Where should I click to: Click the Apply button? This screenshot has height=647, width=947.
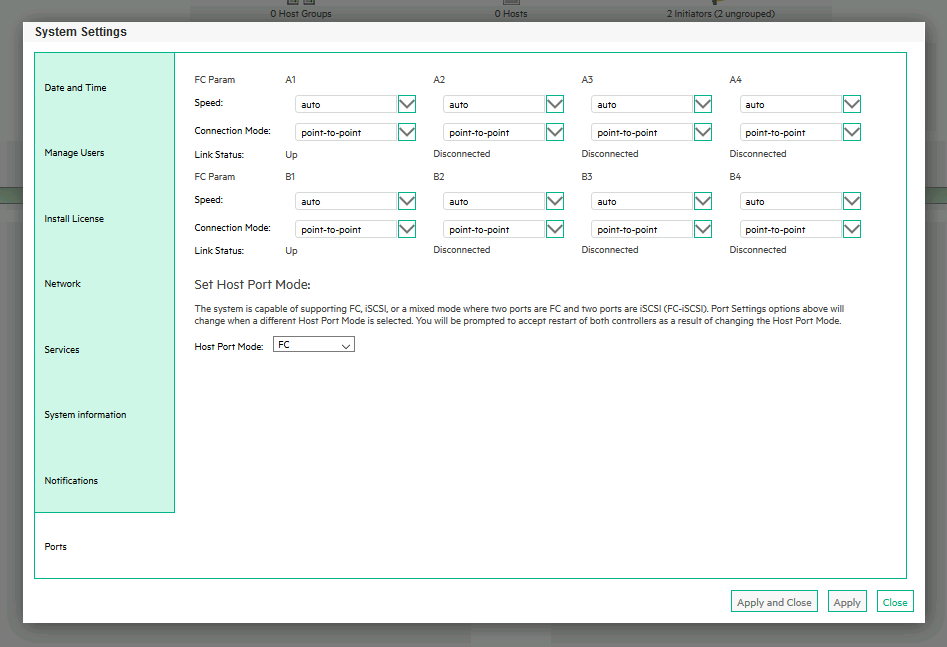847,602
